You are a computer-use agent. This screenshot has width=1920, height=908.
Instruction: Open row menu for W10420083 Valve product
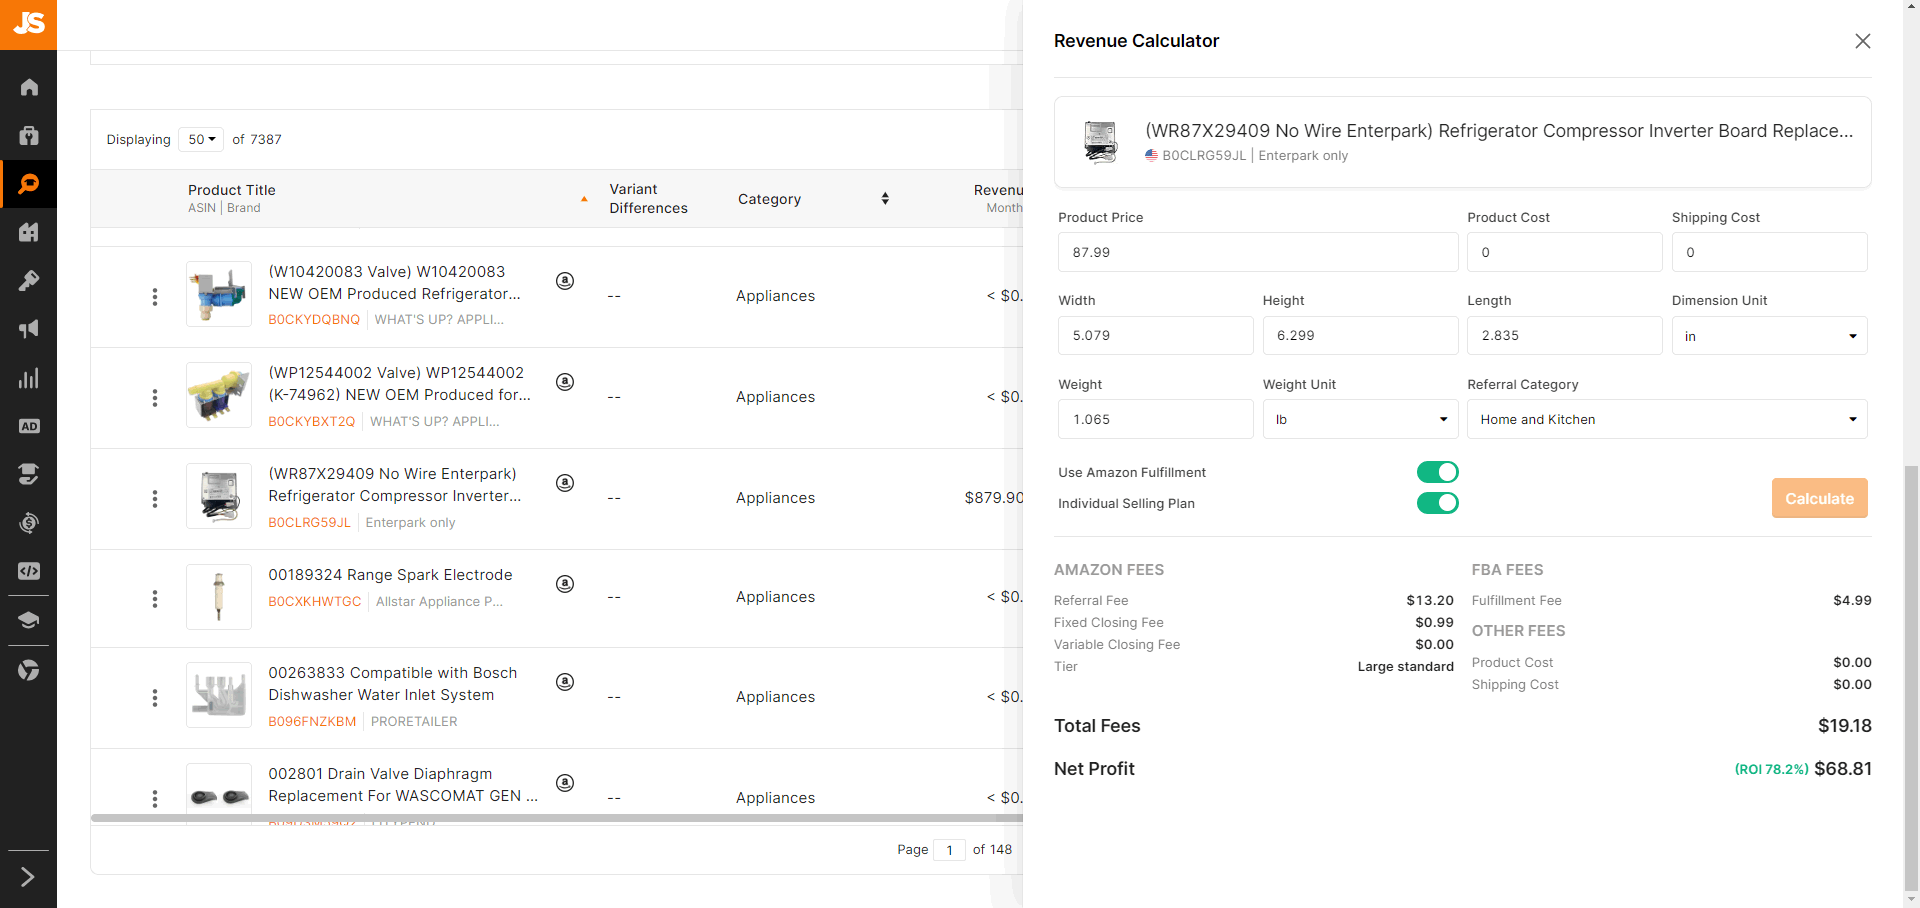point(154,297)
